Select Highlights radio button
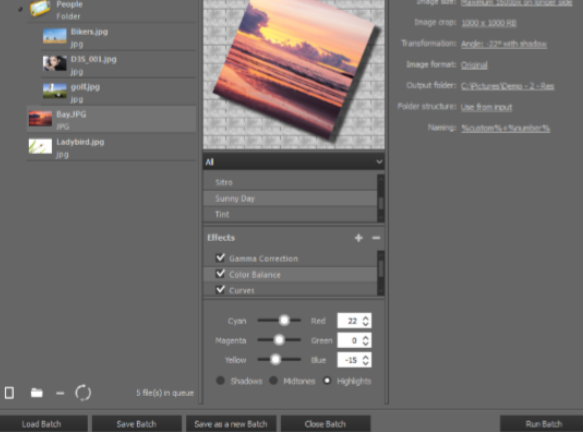The image size is (583, 432). pos(327,381)
